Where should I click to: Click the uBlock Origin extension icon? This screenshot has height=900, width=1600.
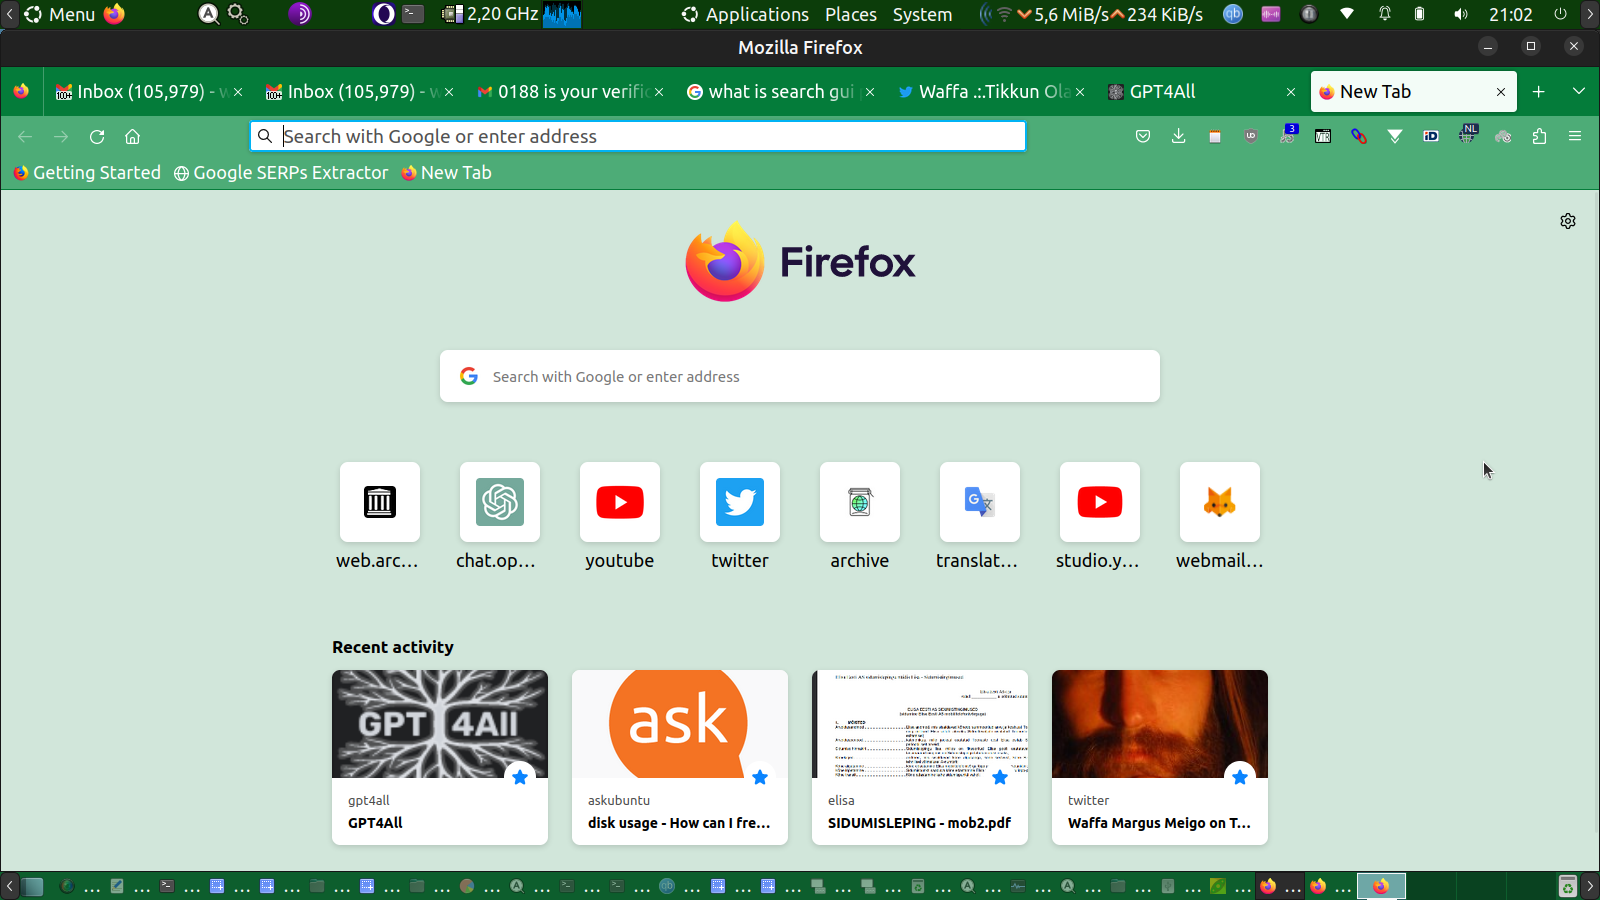[x=1251, y=136]
